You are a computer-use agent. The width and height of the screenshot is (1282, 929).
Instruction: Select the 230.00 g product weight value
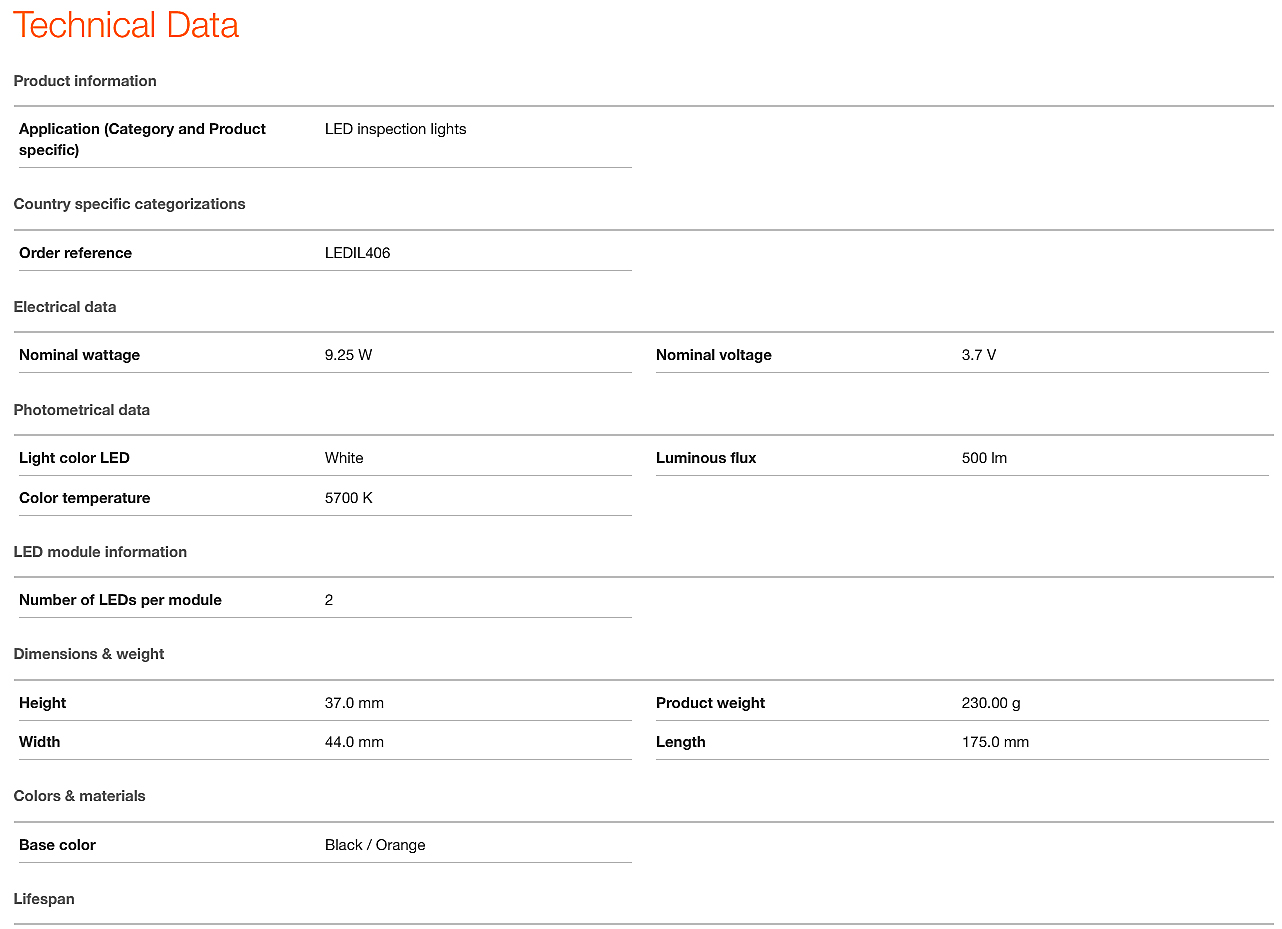click(x=991, y=703)
